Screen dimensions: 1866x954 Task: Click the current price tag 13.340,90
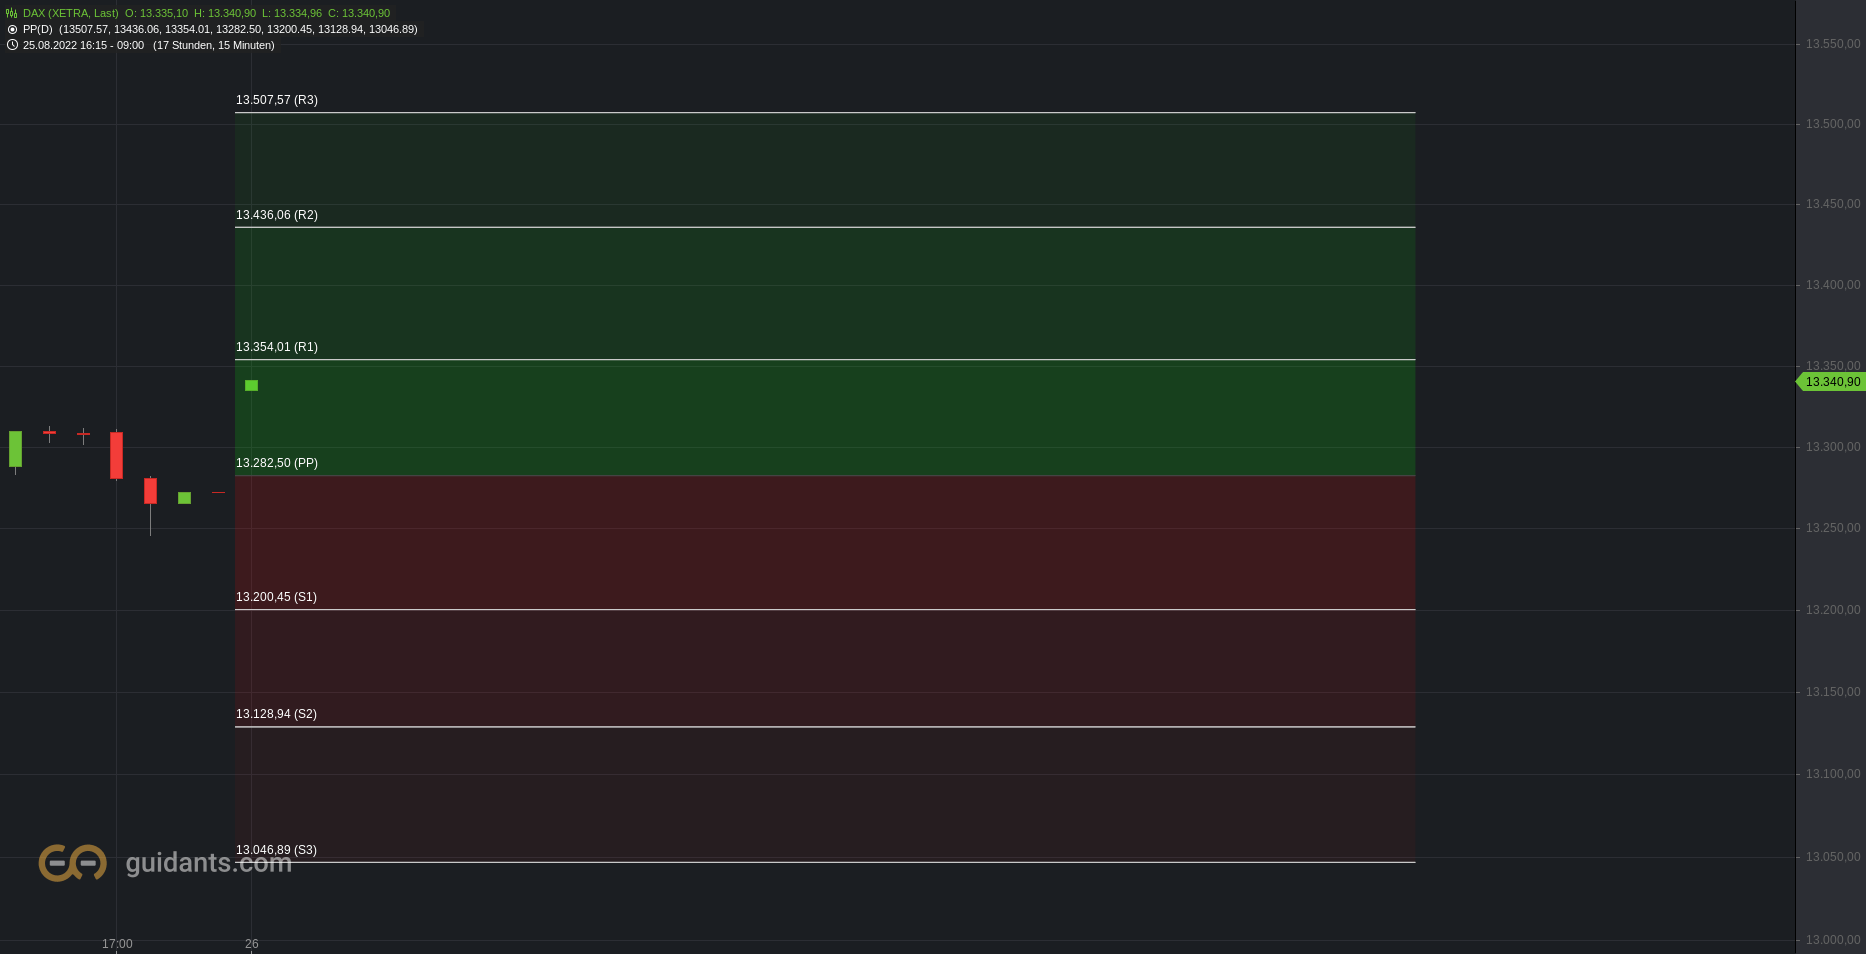coord(1832,382)
